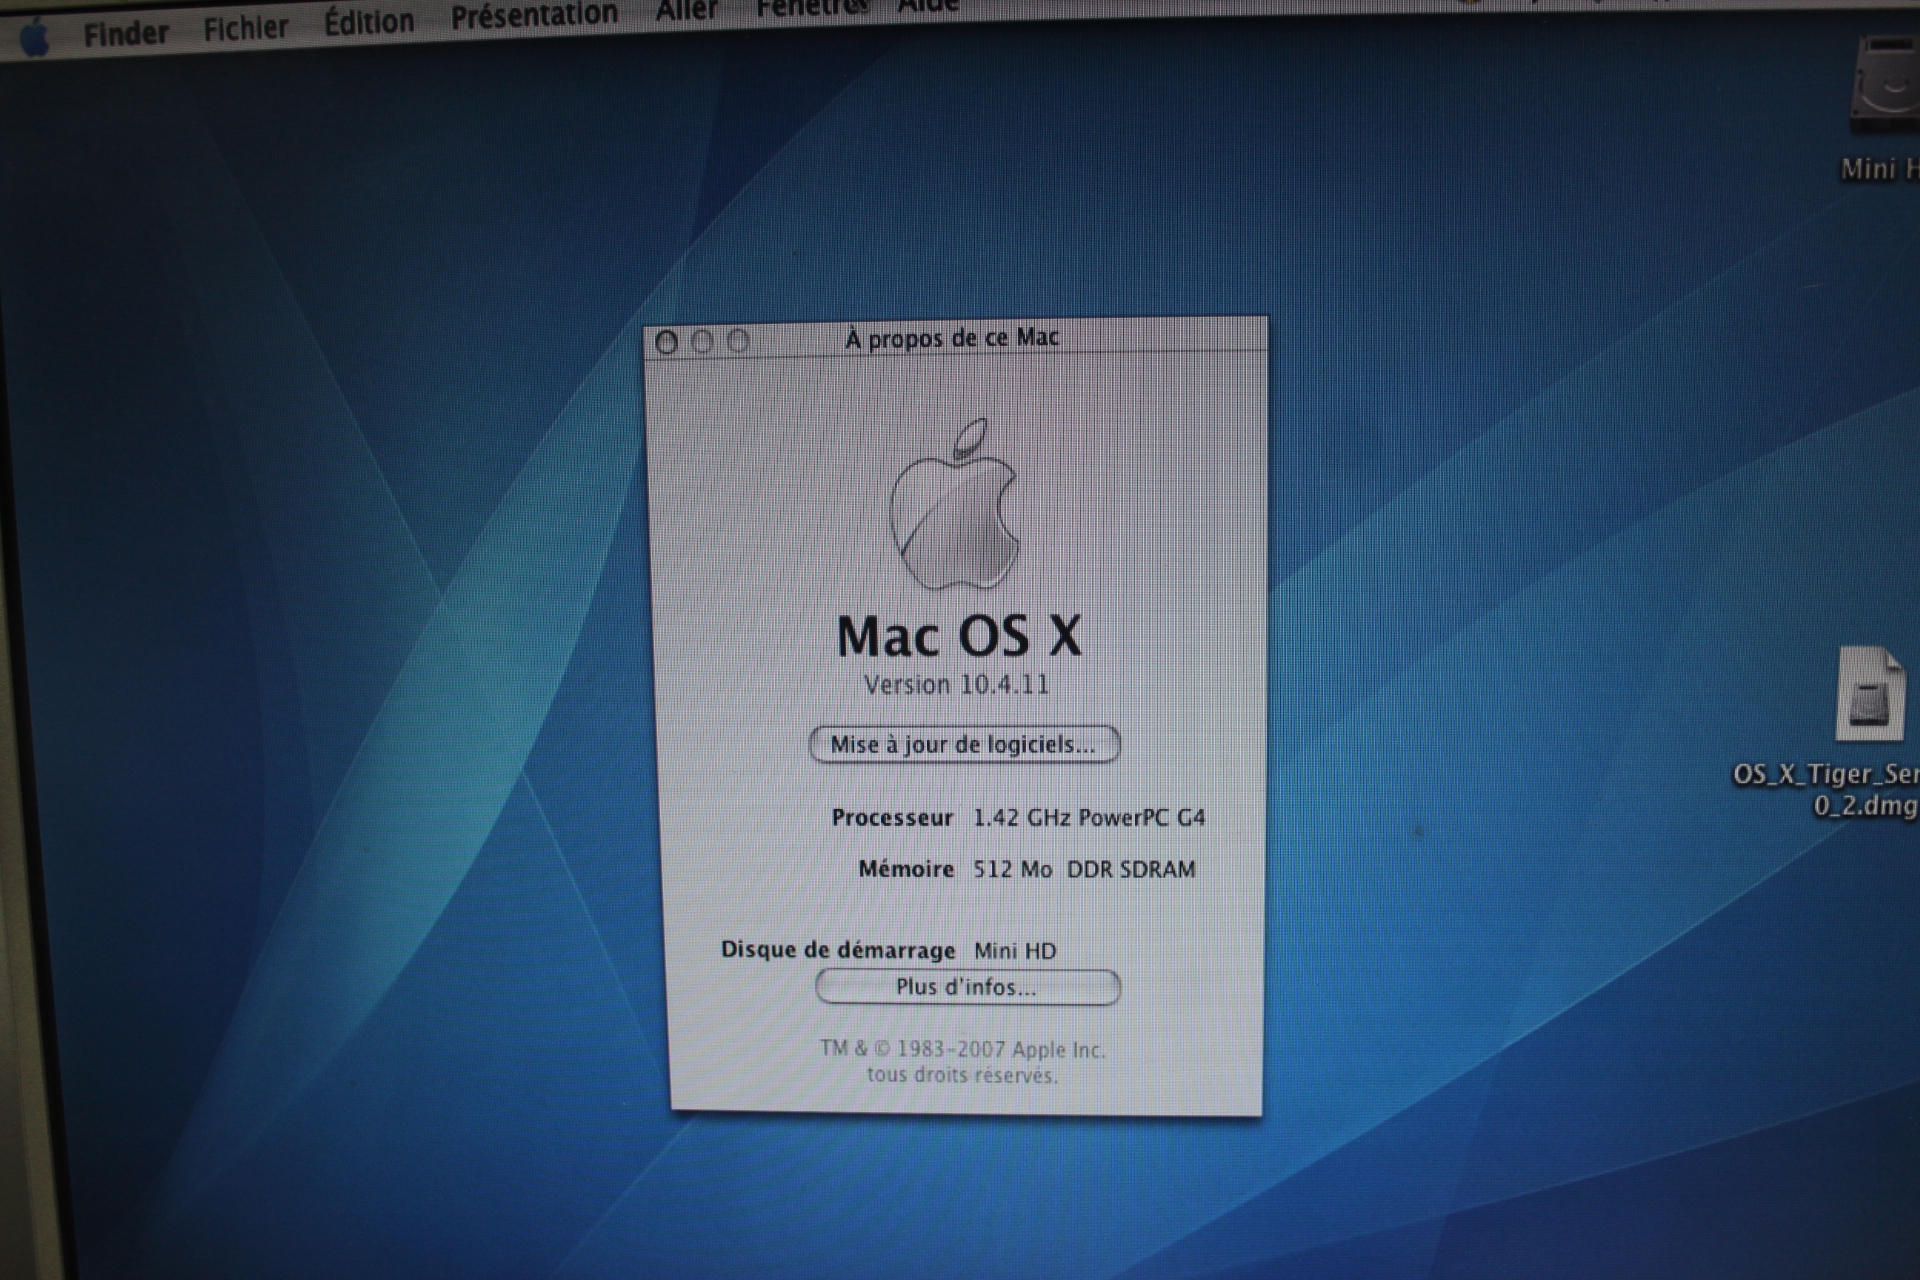Open the Finder menu
The width and height of the screenshot is (1920, 1280).
tap(126, 34)
